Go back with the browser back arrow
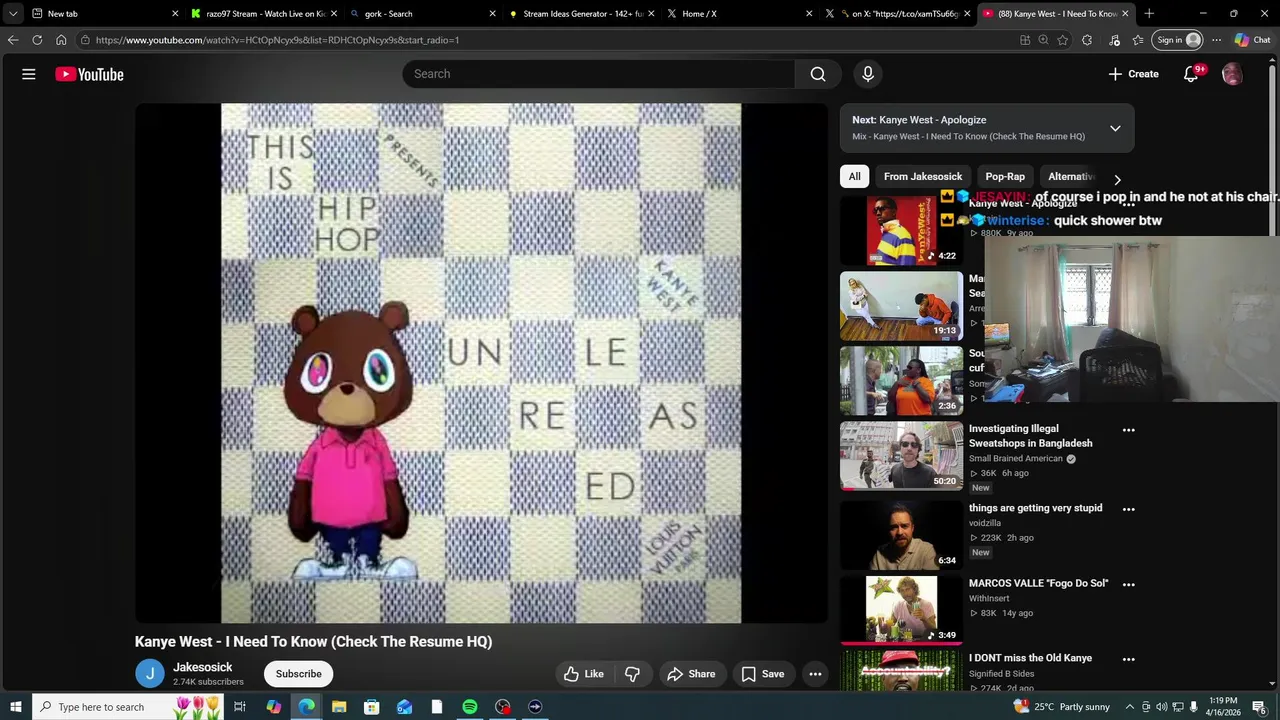Image resolution: width=1280 pixels, height=720 pixels. coord(13,40)
